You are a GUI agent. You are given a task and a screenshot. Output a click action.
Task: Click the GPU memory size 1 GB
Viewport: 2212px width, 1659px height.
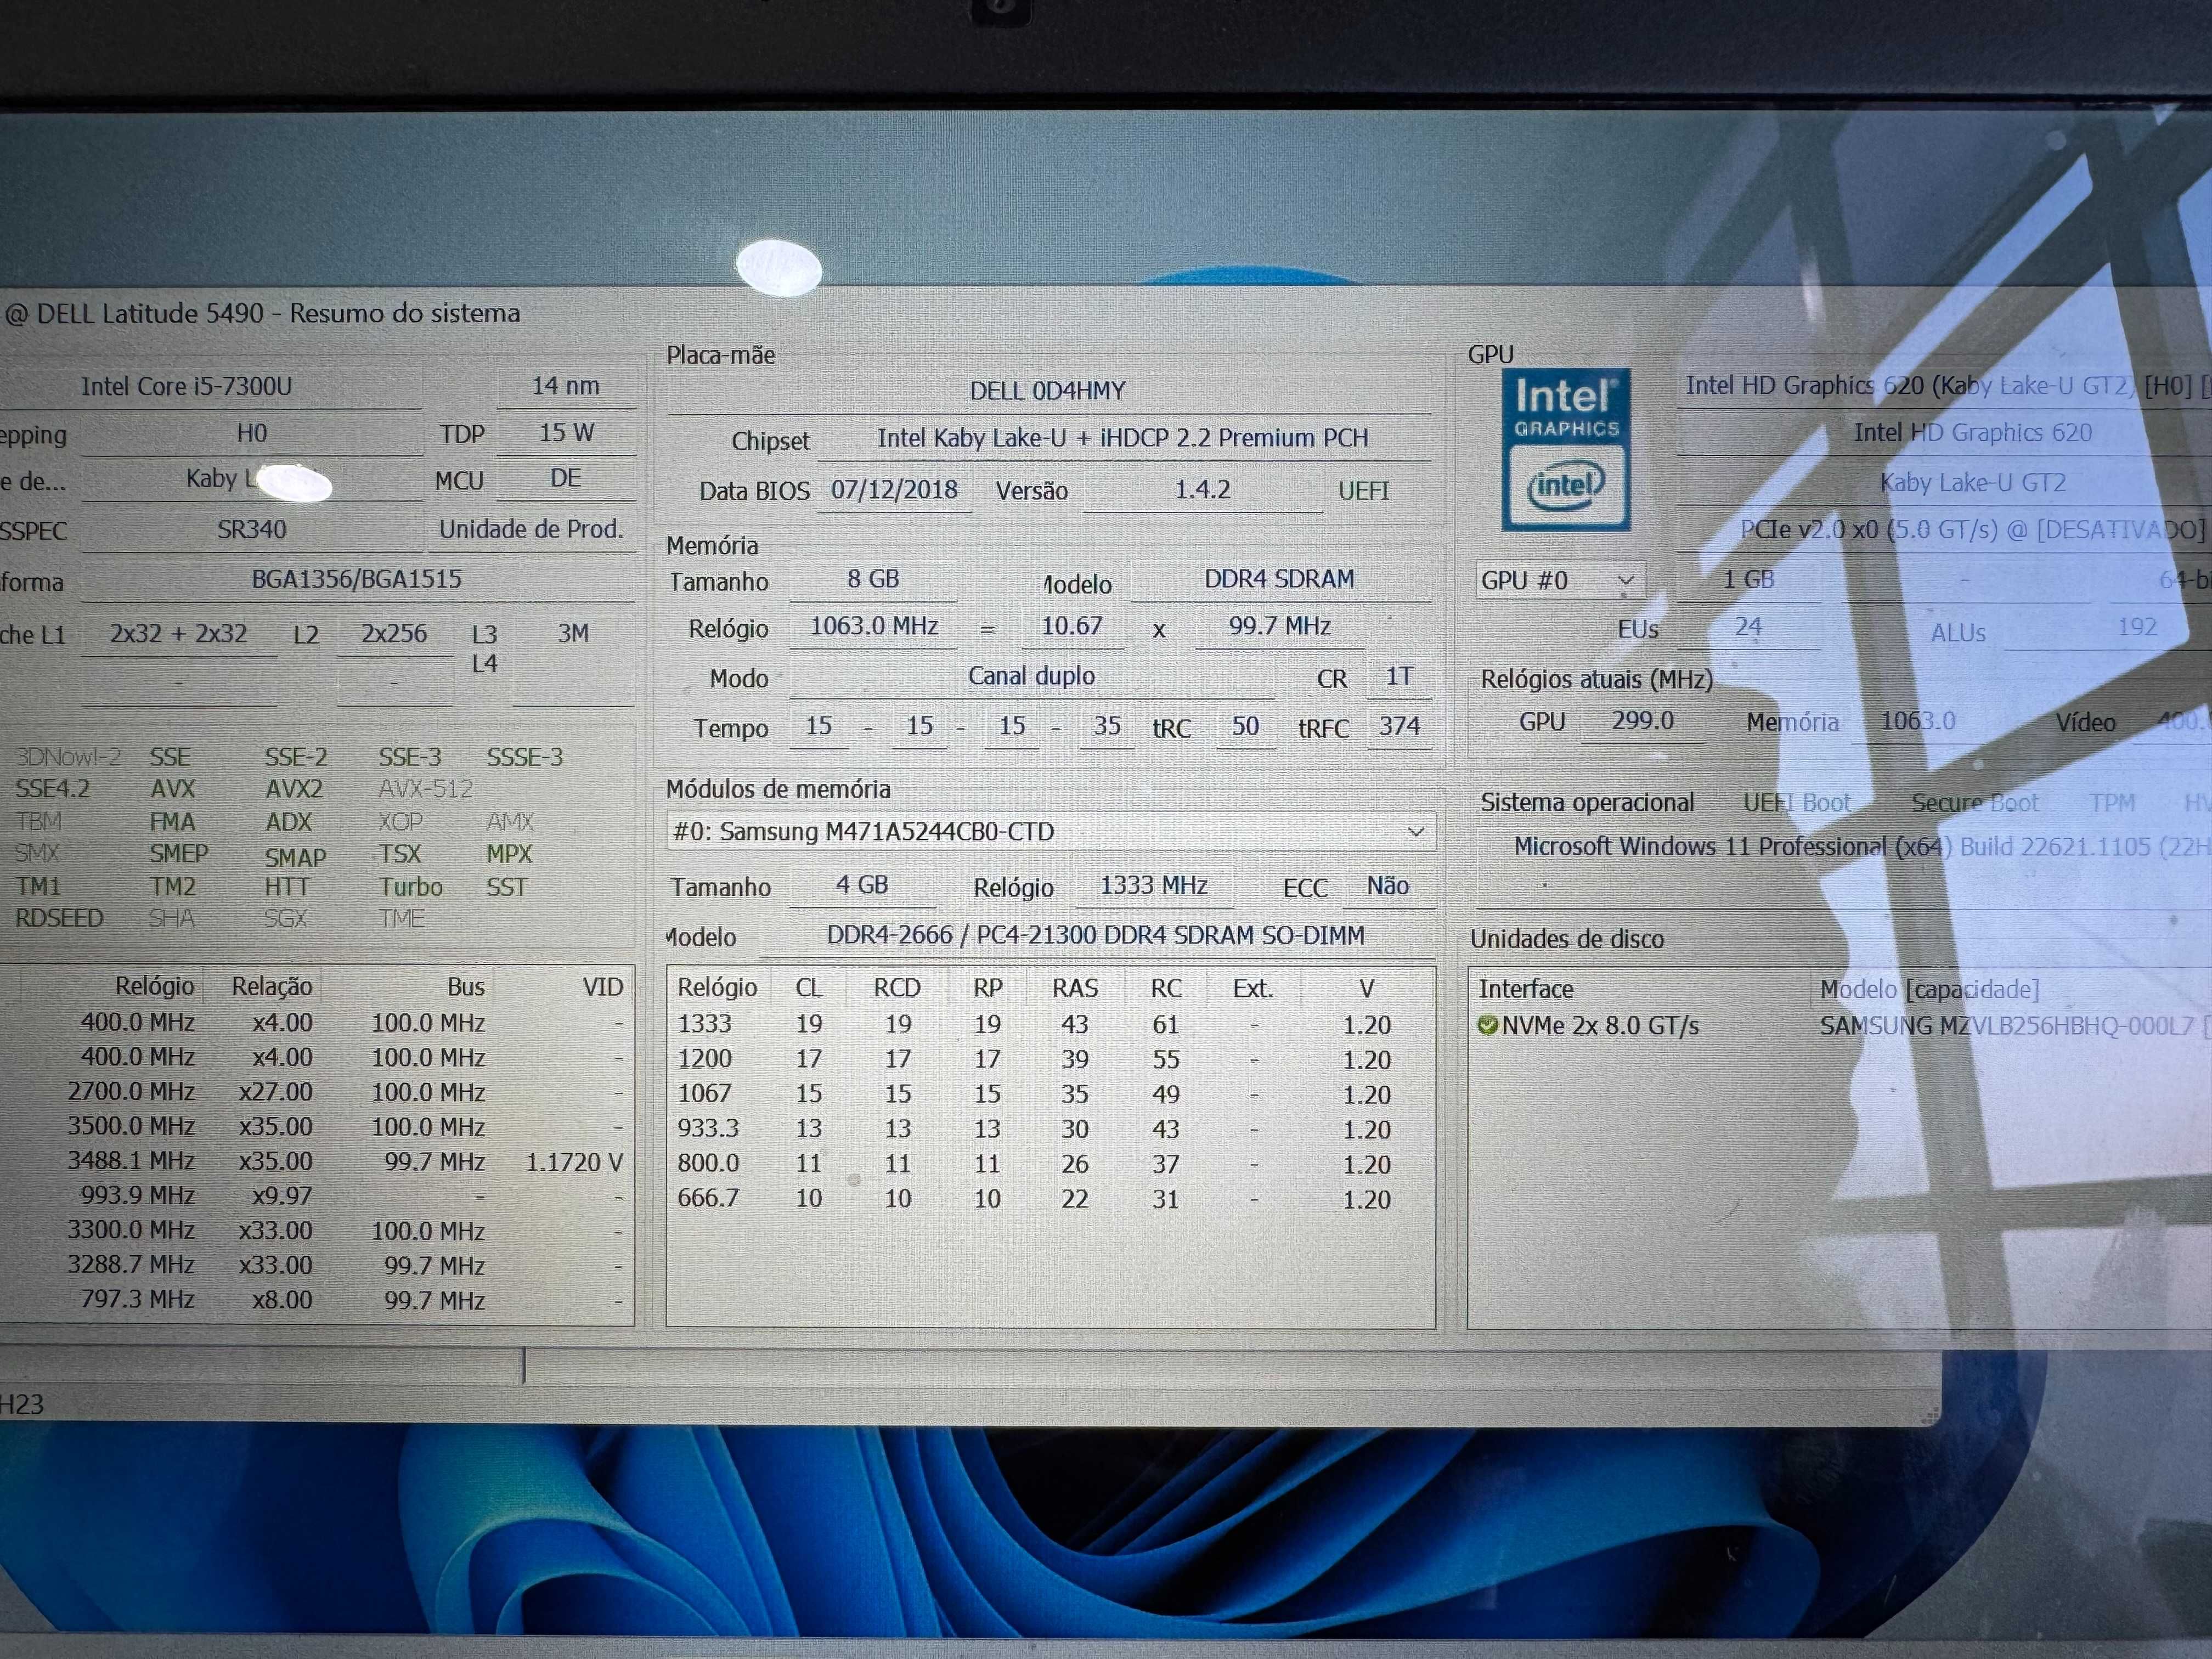coord(1748,579)
